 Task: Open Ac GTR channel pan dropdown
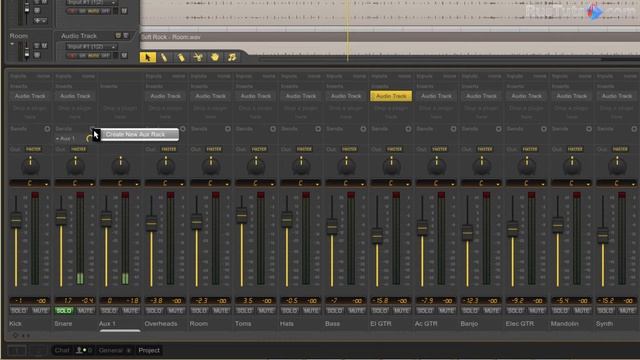453,184
